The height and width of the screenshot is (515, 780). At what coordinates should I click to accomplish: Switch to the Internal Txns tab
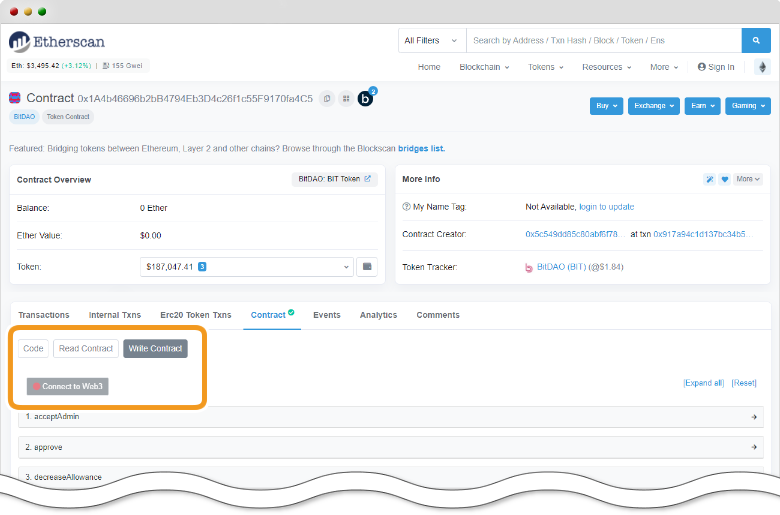pyautogui.click(x=115, y=315)
